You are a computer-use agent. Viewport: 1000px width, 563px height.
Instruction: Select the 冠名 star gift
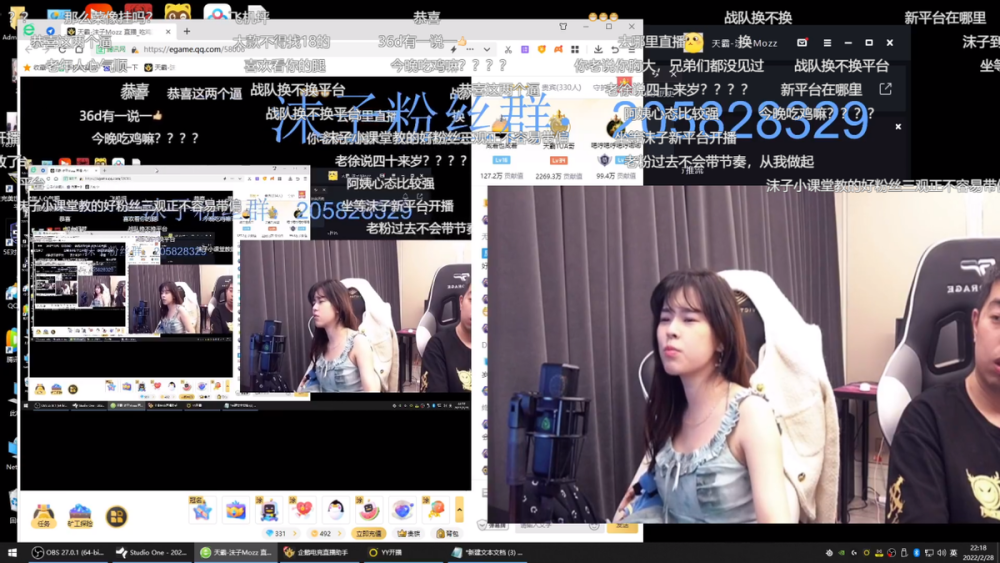[202, 510]
